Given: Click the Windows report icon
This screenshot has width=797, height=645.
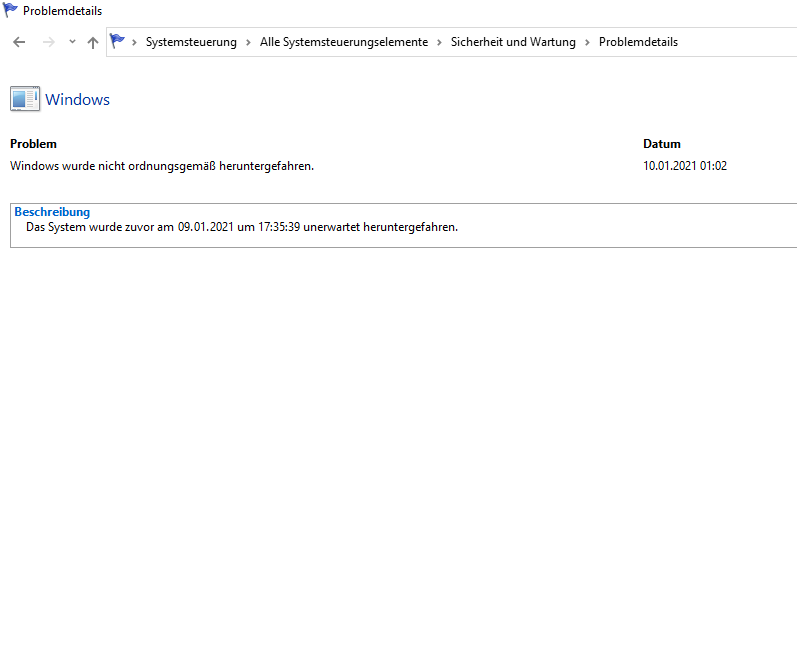Looking at the screenshot, I should point(25,99).
